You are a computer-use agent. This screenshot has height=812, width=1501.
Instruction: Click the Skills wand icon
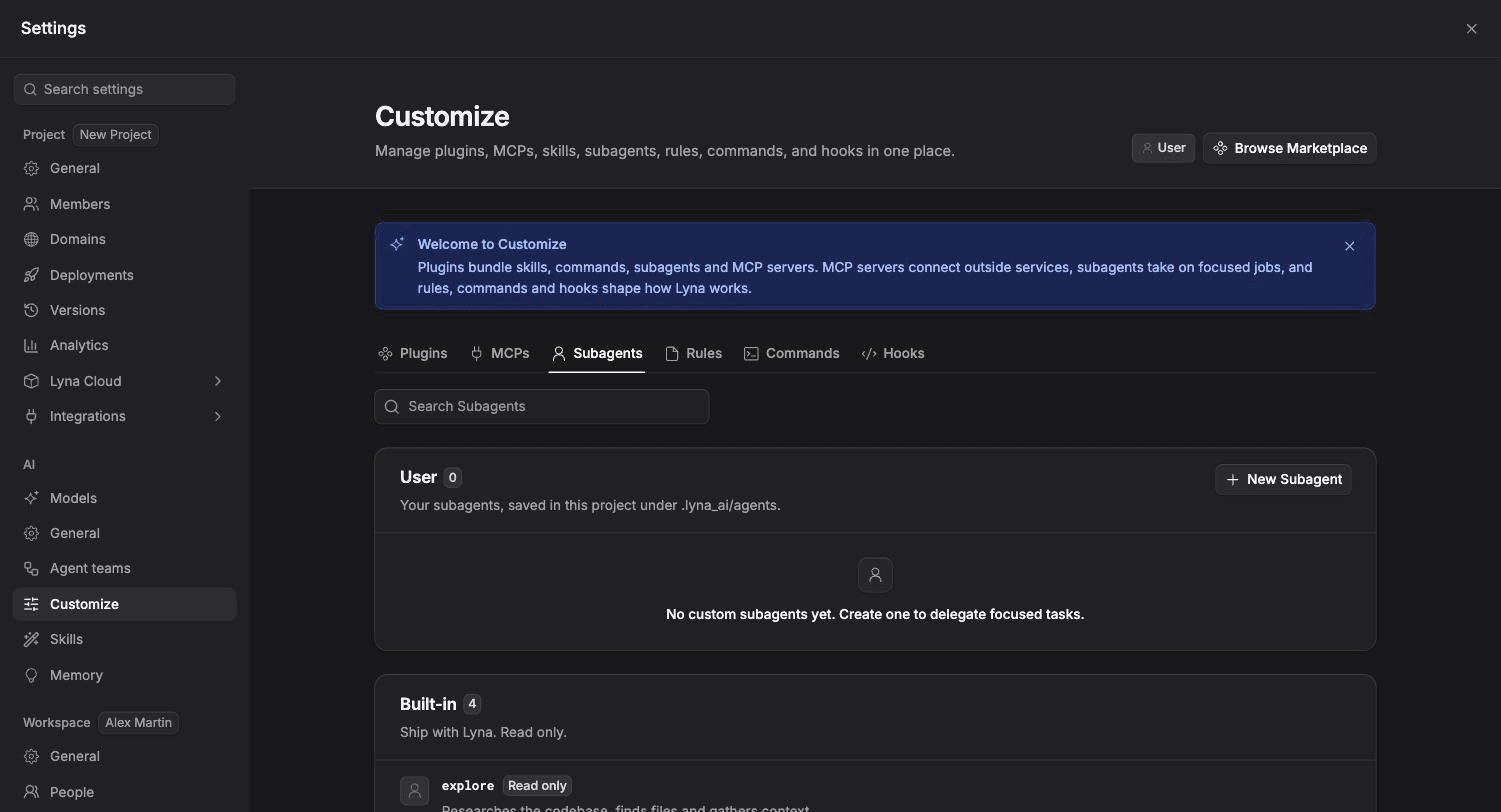coord(31,639)
